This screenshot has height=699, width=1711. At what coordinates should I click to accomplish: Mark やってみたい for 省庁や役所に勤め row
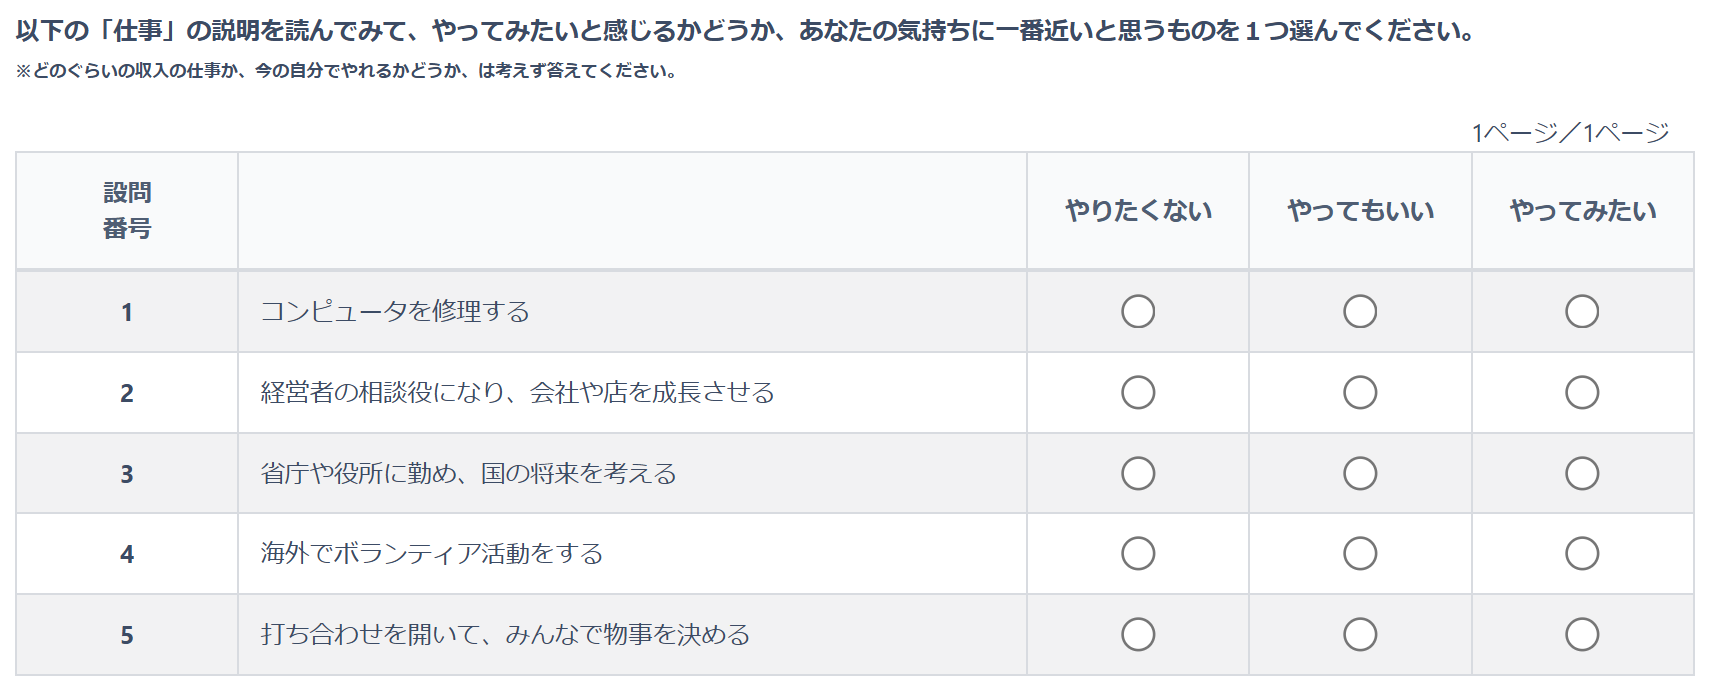(x=1582, y=473)
